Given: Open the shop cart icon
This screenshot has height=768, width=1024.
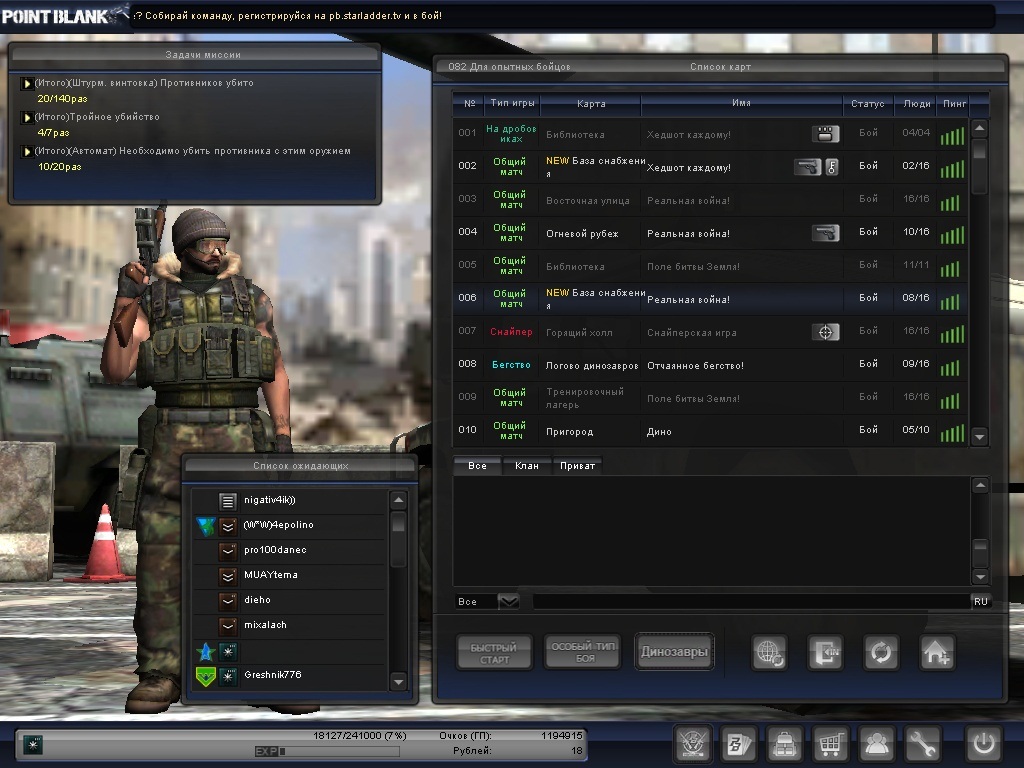Looking at the screenshot, I should click(x=829, y=744).
